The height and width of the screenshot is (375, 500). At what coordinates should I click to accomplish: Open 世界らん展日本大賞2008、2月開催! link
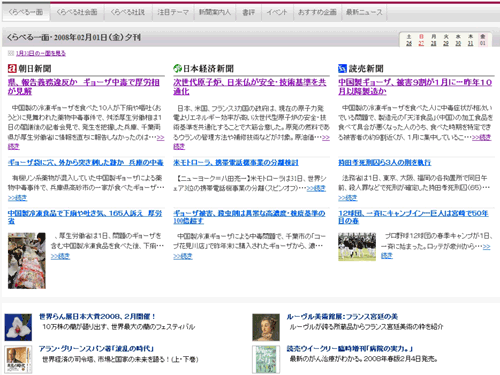pyautogui.click(x=97, y=317)
